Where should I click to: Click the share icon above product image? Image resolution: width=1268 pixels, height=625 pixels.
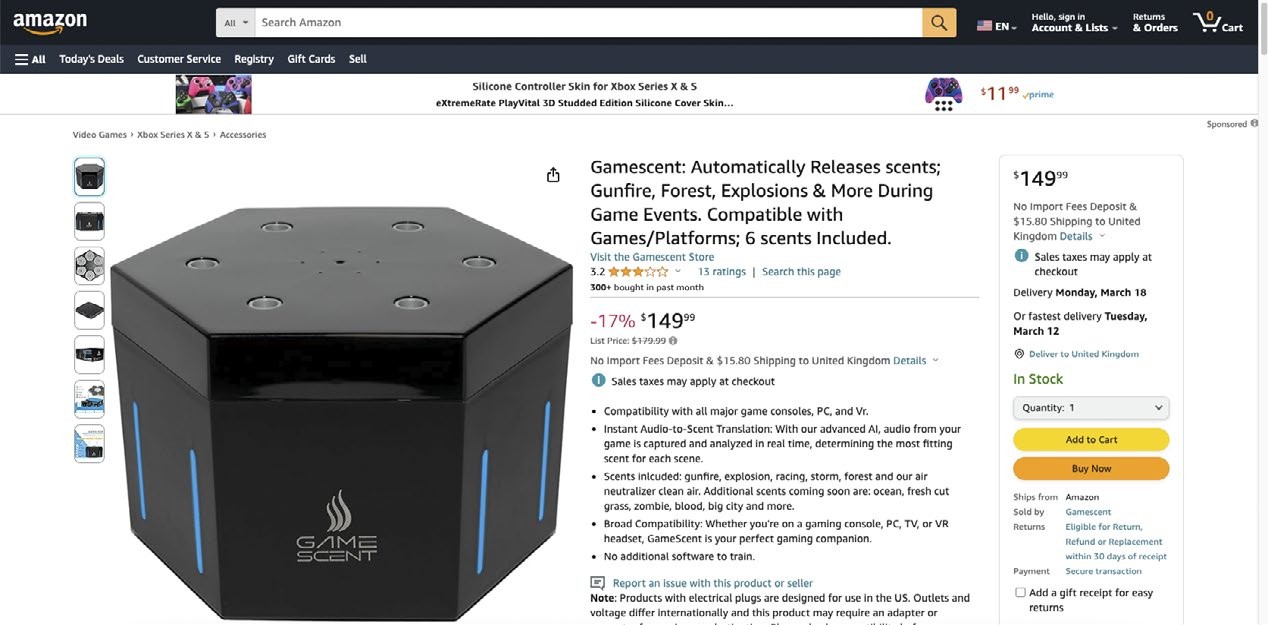coord(553,175)
